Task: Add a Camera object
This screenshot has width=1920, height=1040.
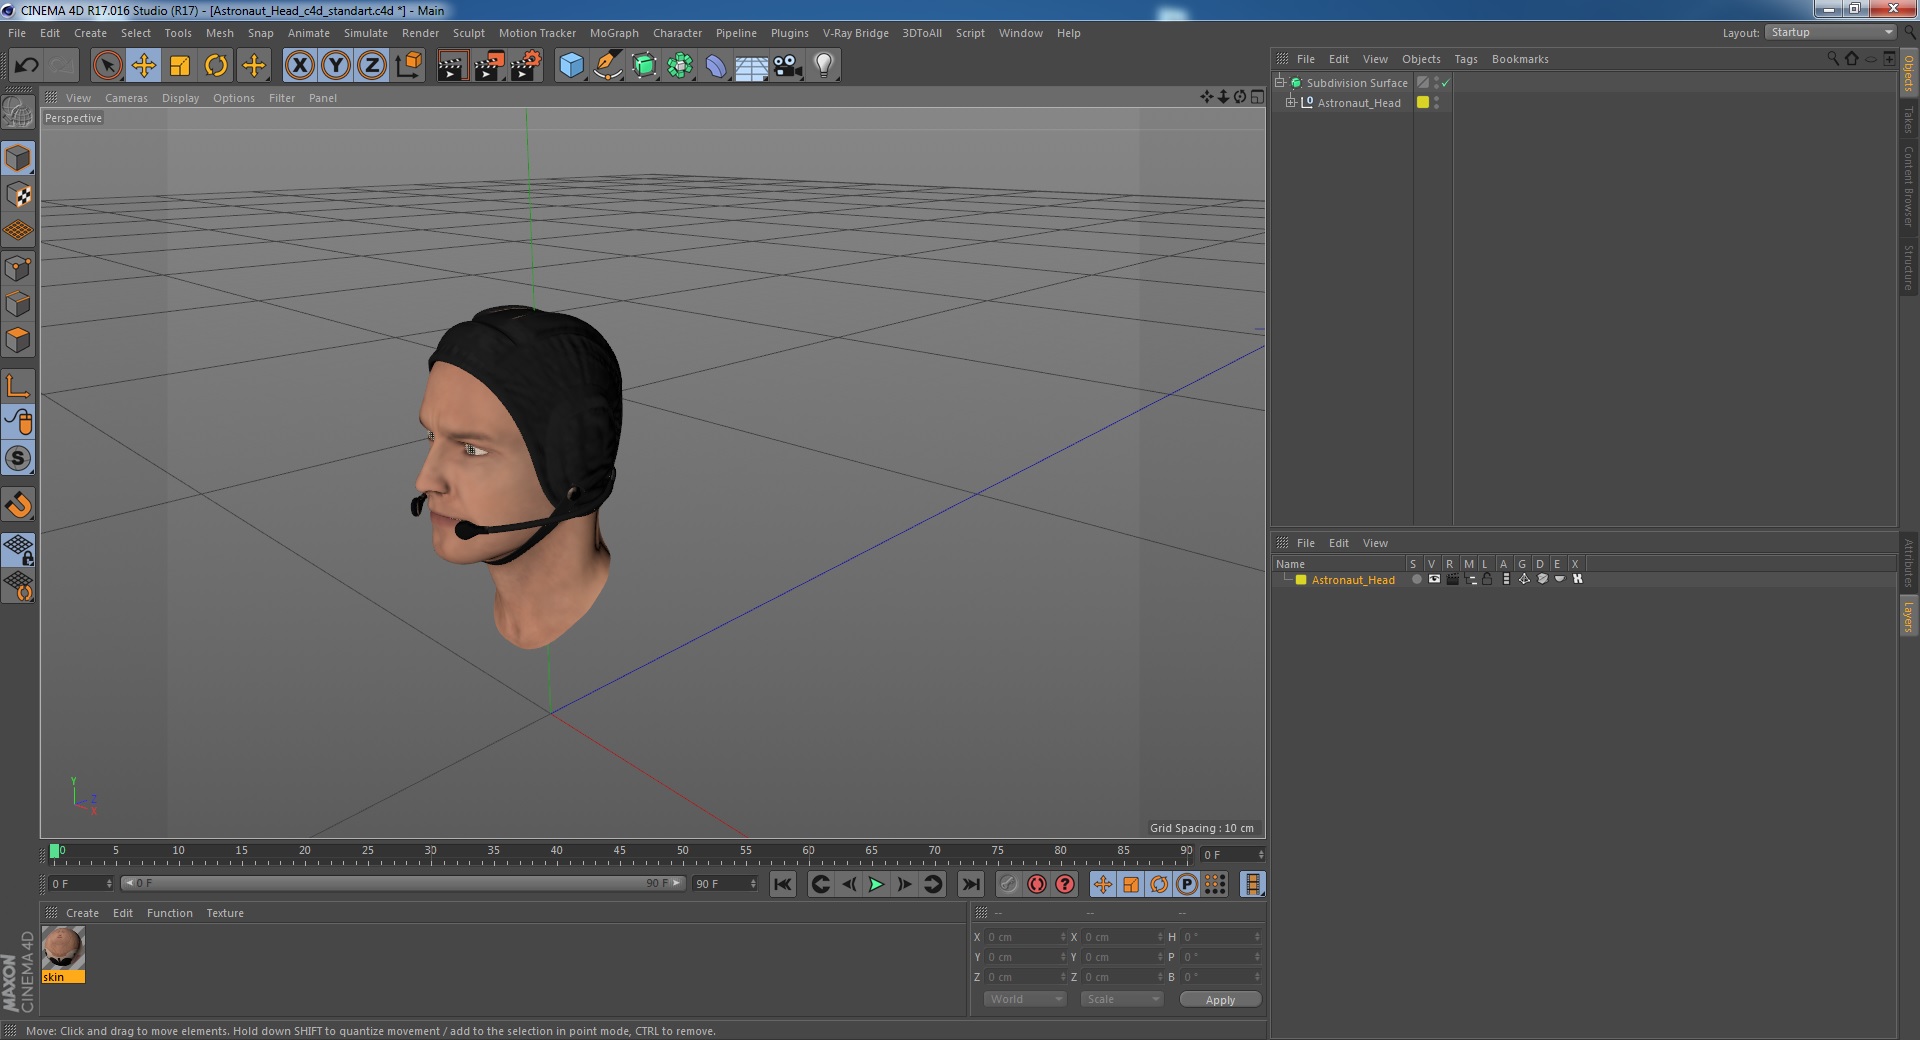Action: pos(787,66)
